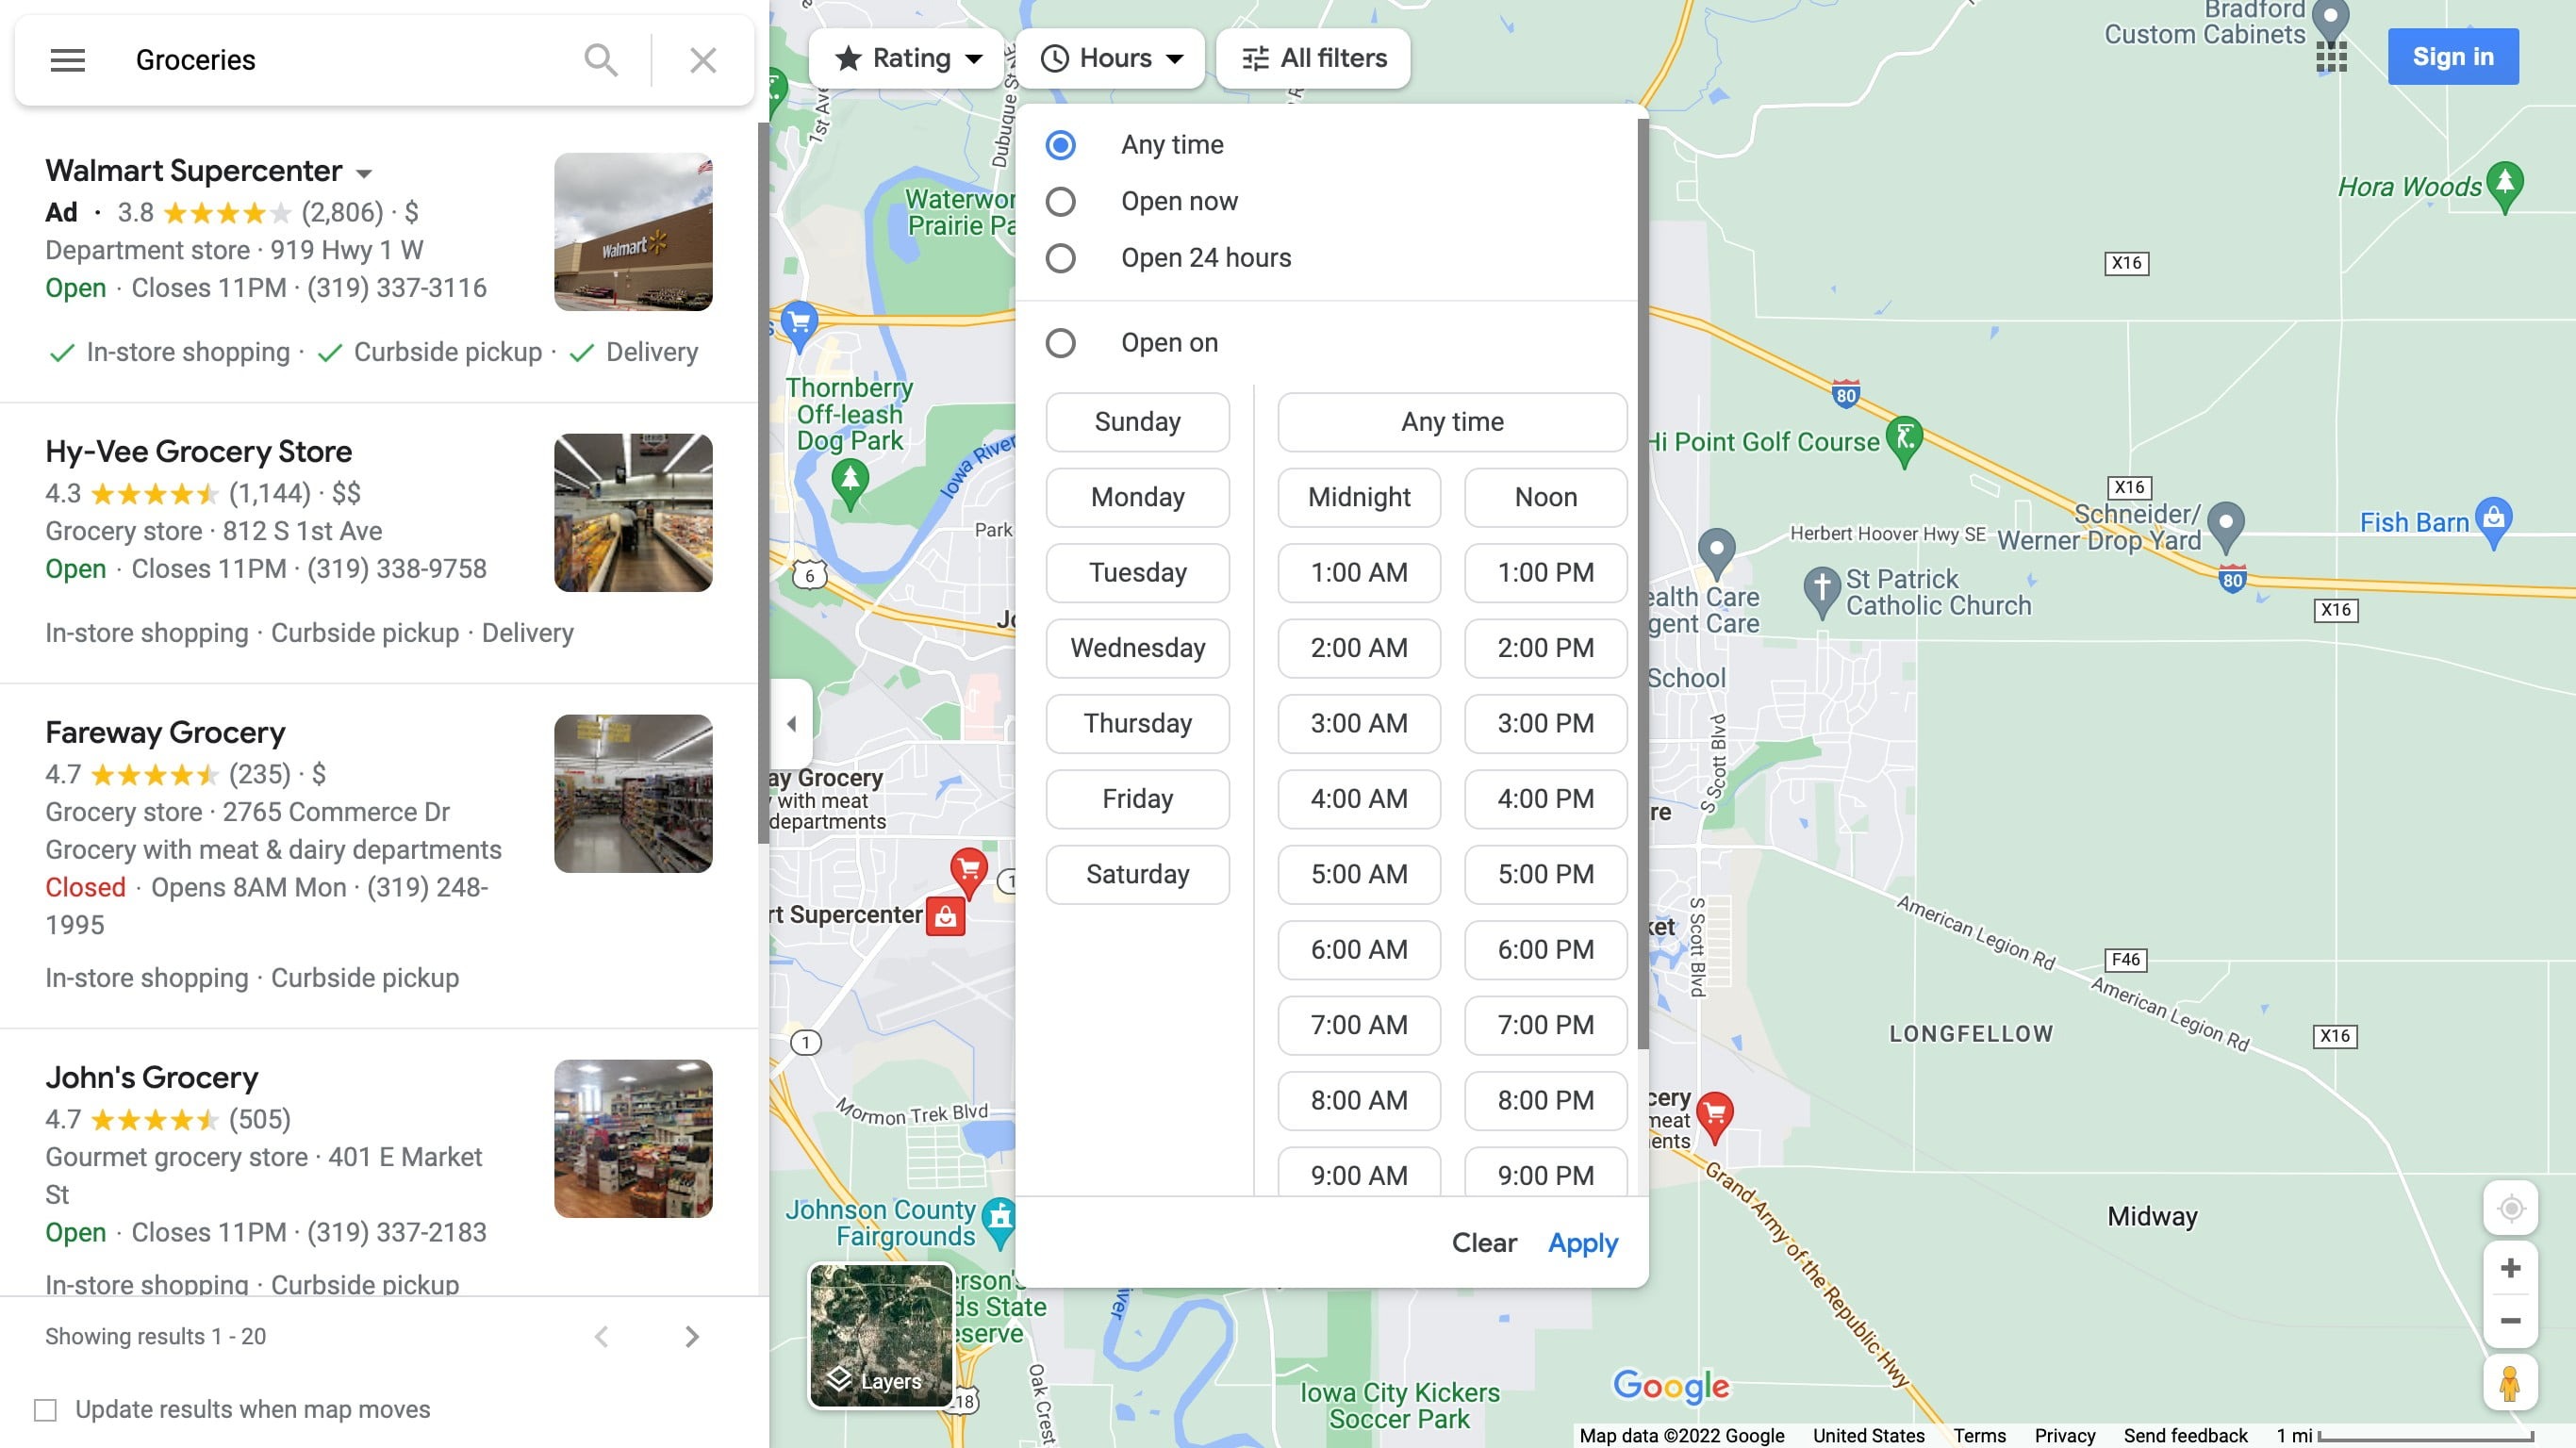This screenshot has width=2576, height=1448.
Task: Click the Apply button
Action: coord(1582,1243)
